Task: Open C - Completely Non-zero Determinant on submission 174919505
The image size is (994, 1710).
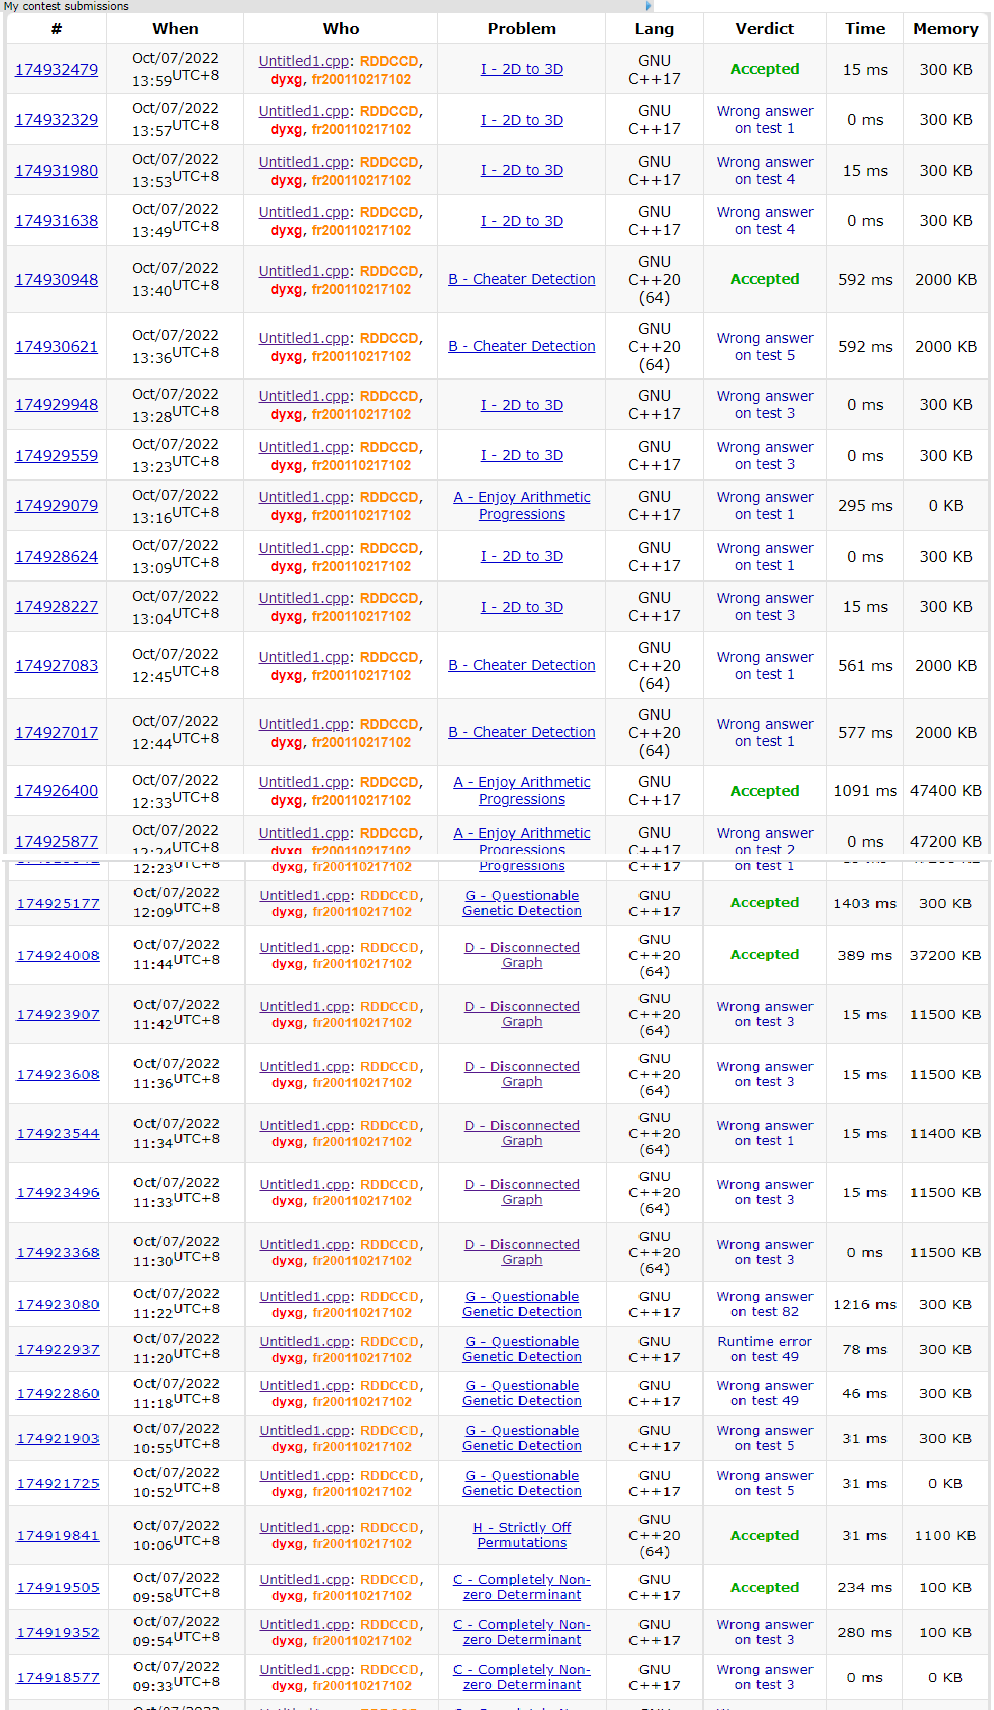Action: 521,1588
